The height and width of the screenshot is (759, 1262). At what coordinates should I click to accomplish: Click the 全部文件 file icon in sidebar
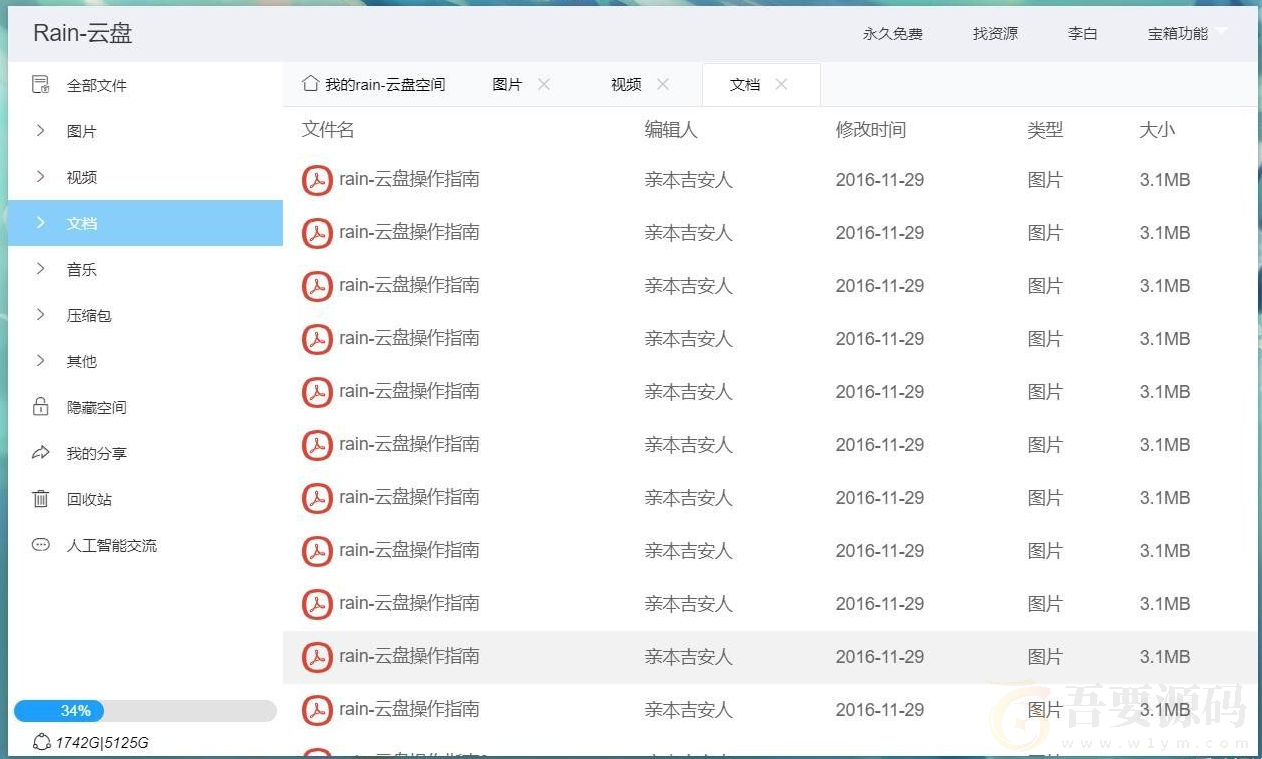point(41,85)
